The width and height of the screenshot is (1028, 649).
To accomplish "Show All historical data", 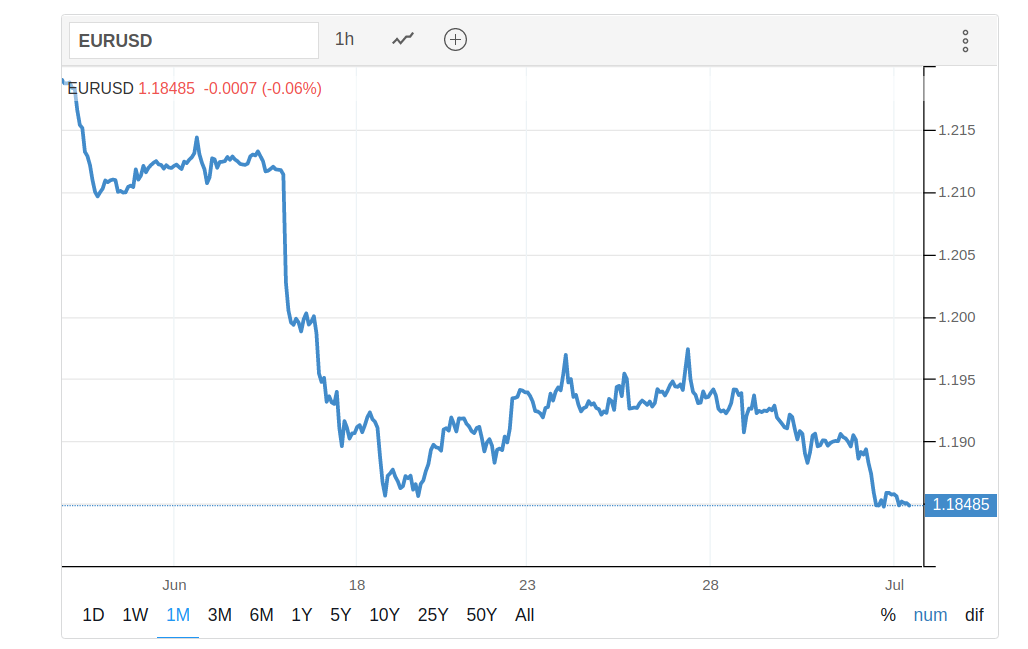I will 524,615.
